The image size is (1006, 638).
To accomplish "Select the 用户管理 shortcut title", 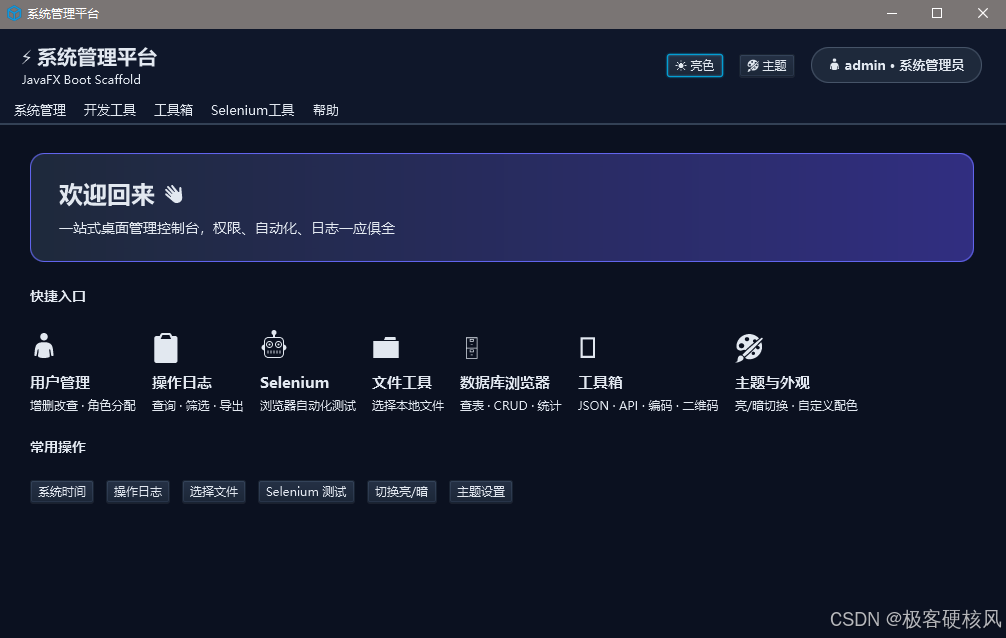I will [60, 383].
